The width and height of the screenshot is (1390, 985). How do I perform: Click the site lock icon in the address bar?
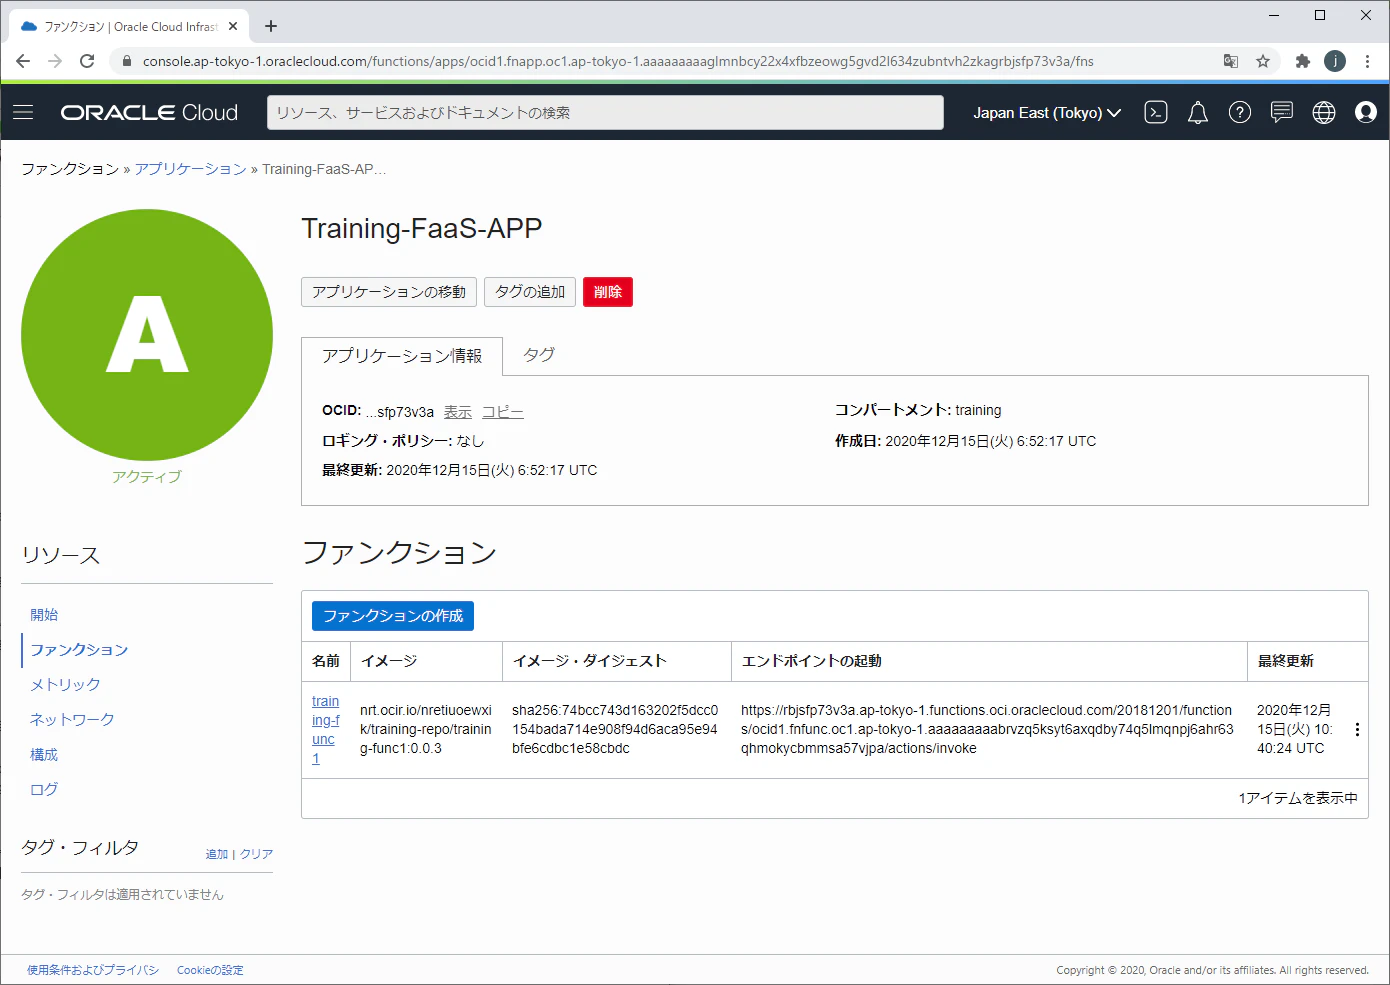126,61
